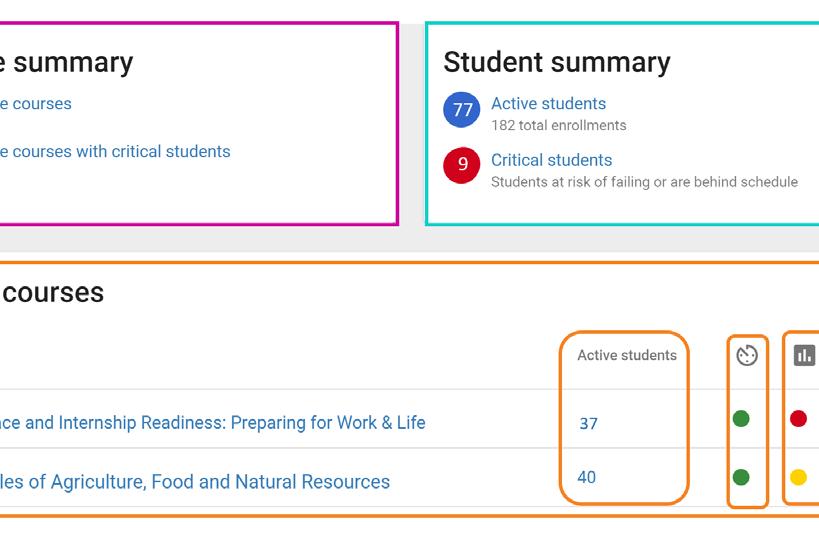Click the 37 active students count
Image resolution: width=819 pixels, height=534 pixels.
tap(588, 423)
